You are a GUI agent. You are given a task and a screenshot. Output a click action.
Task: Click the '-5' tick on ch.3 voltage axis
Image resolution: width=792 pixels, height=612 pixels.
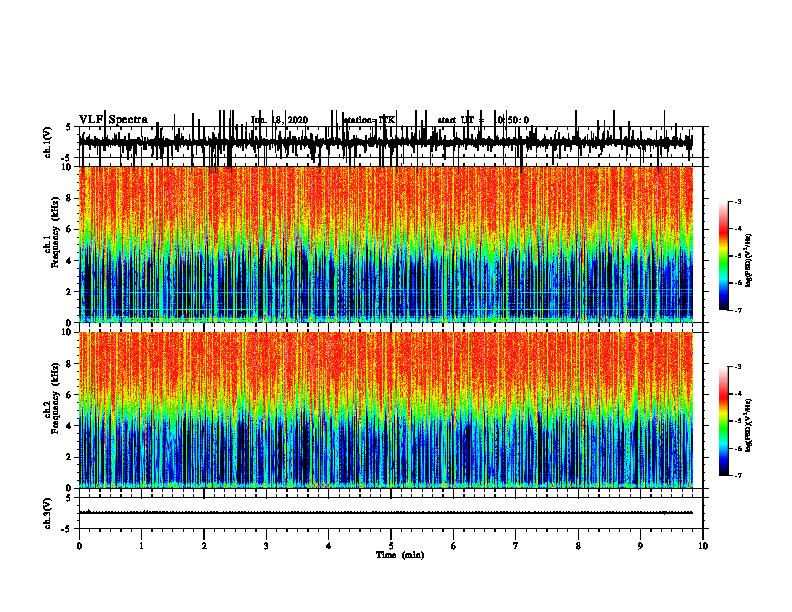point(66,529)
